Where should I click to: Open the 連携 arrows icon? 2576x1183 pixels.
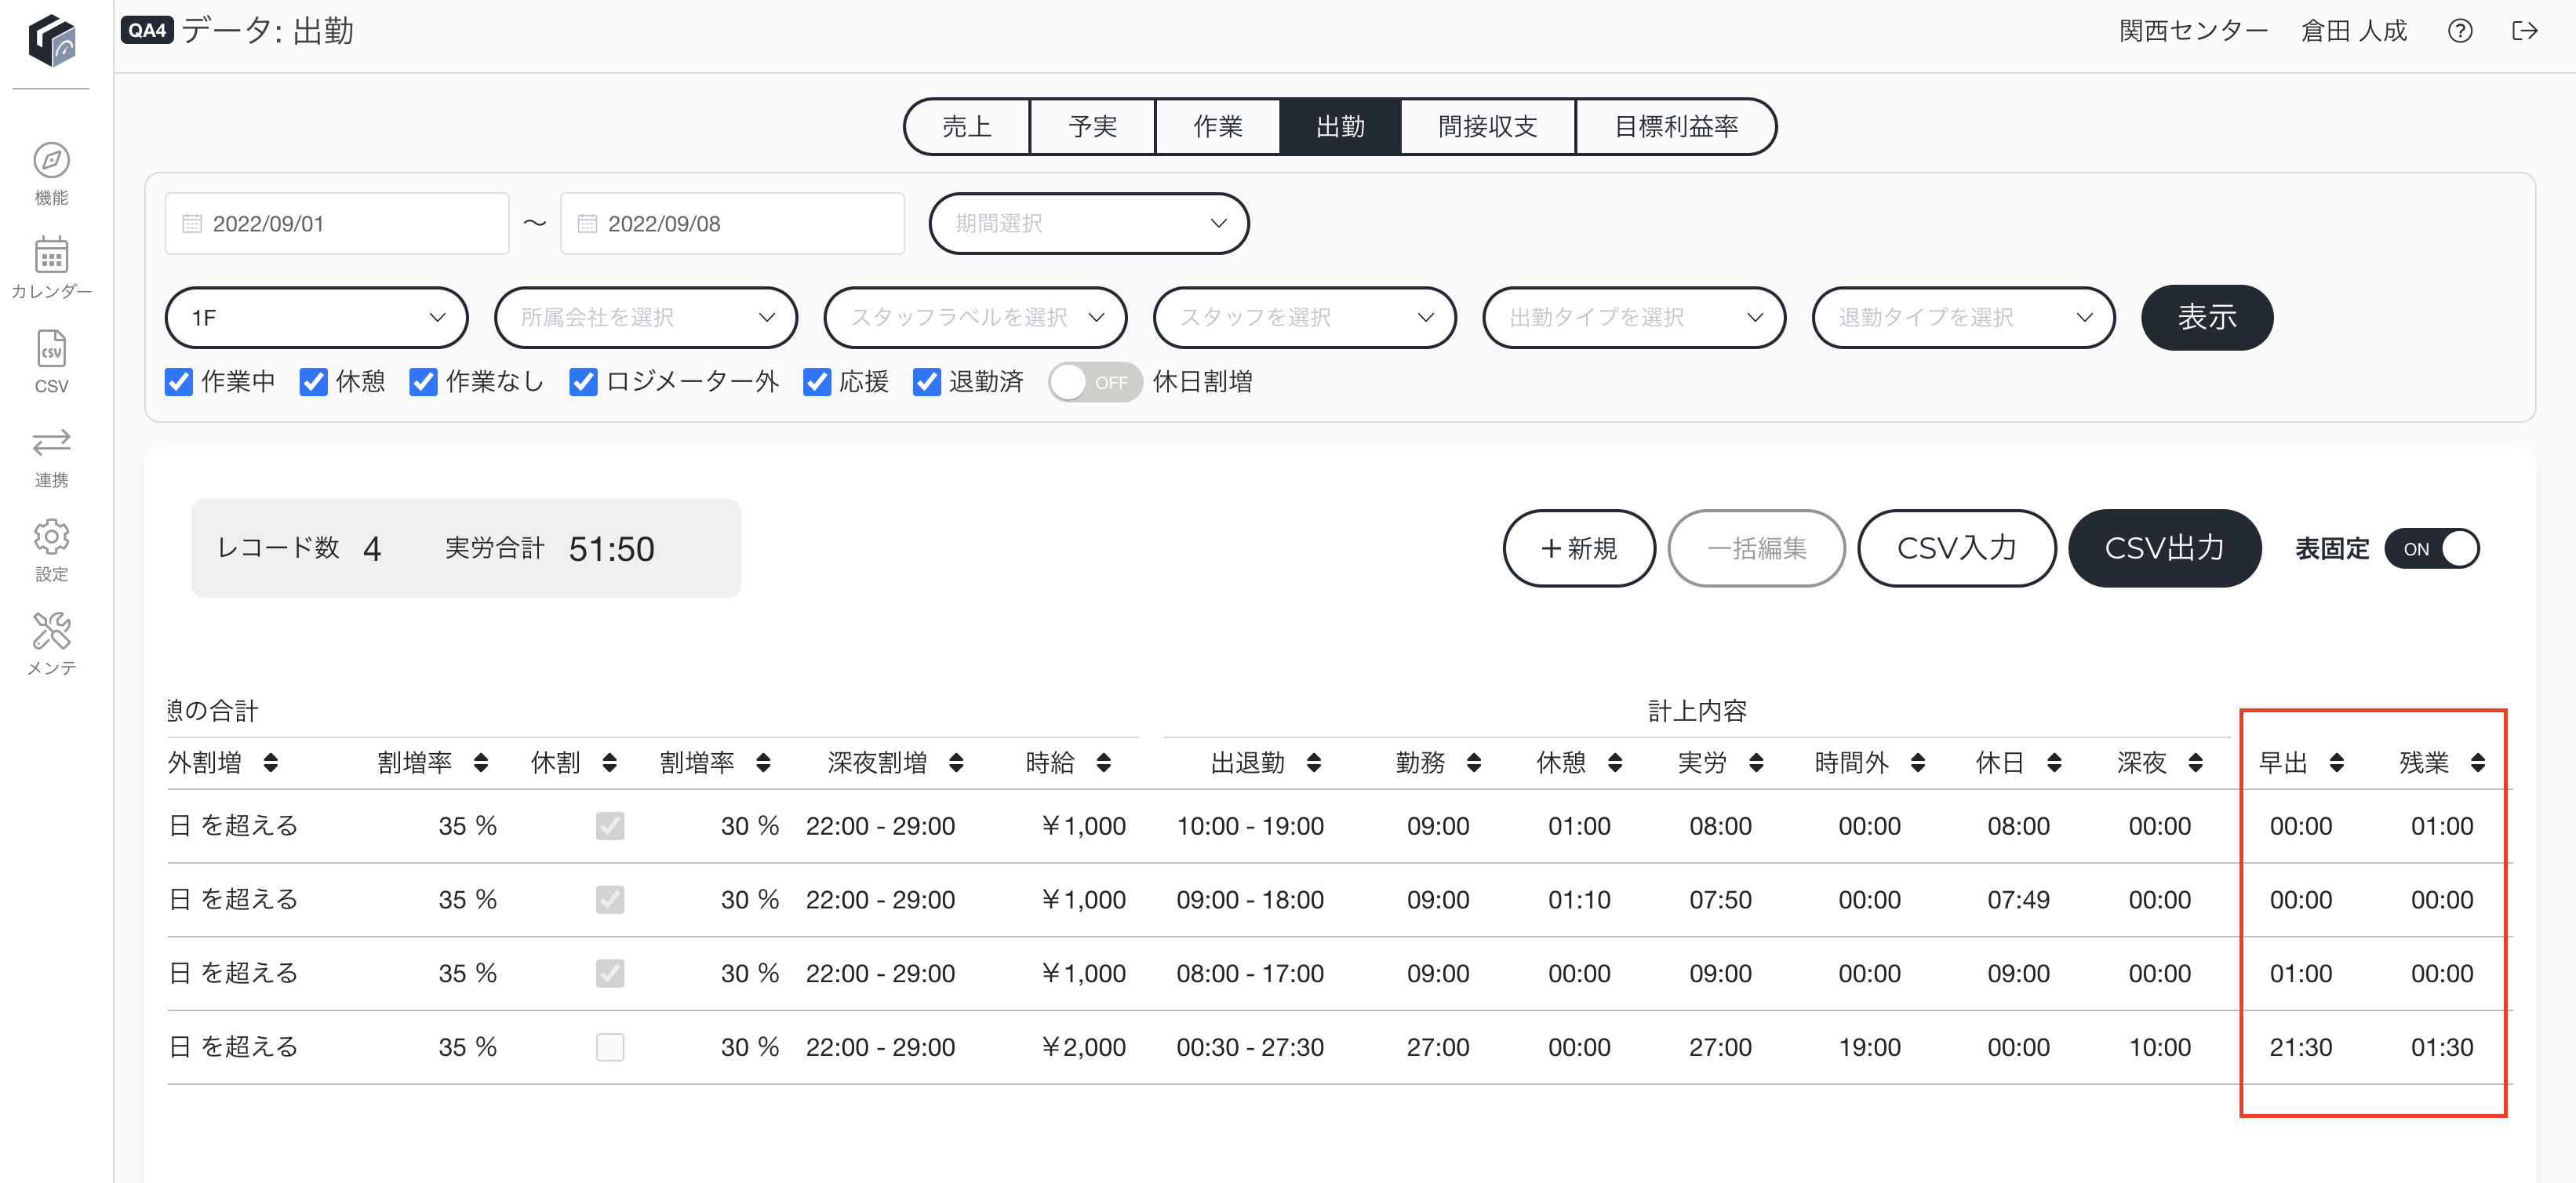tap(51, 442)
